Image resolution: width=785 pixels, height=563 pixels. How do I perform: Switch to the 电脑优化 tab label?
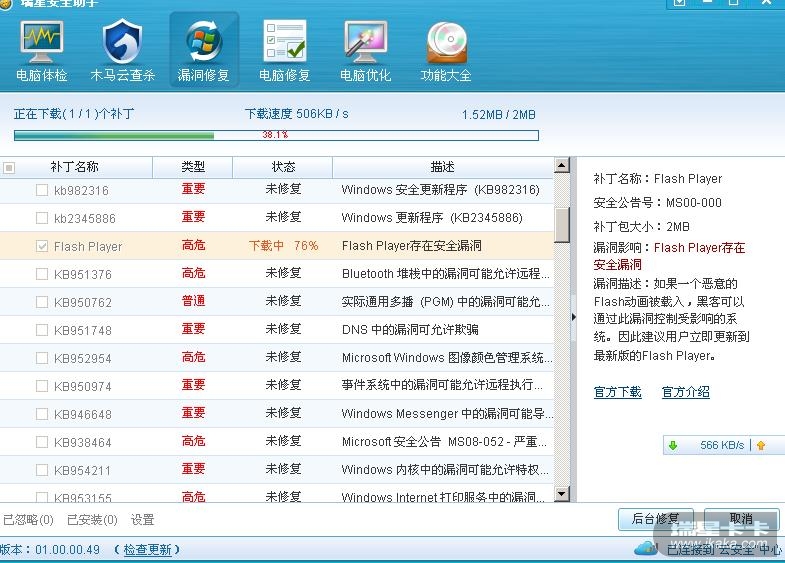pos(365,76)
